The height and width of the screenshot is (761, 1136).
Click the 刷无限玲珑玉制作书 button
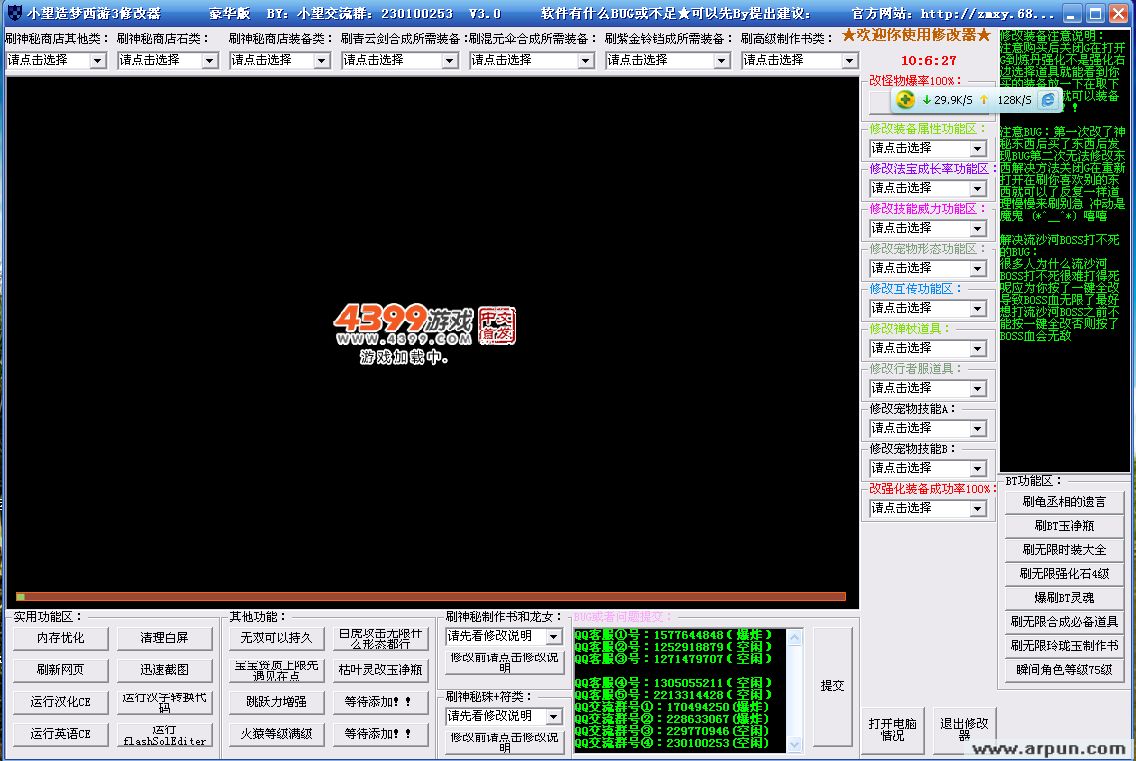[x=1064, y=646]
